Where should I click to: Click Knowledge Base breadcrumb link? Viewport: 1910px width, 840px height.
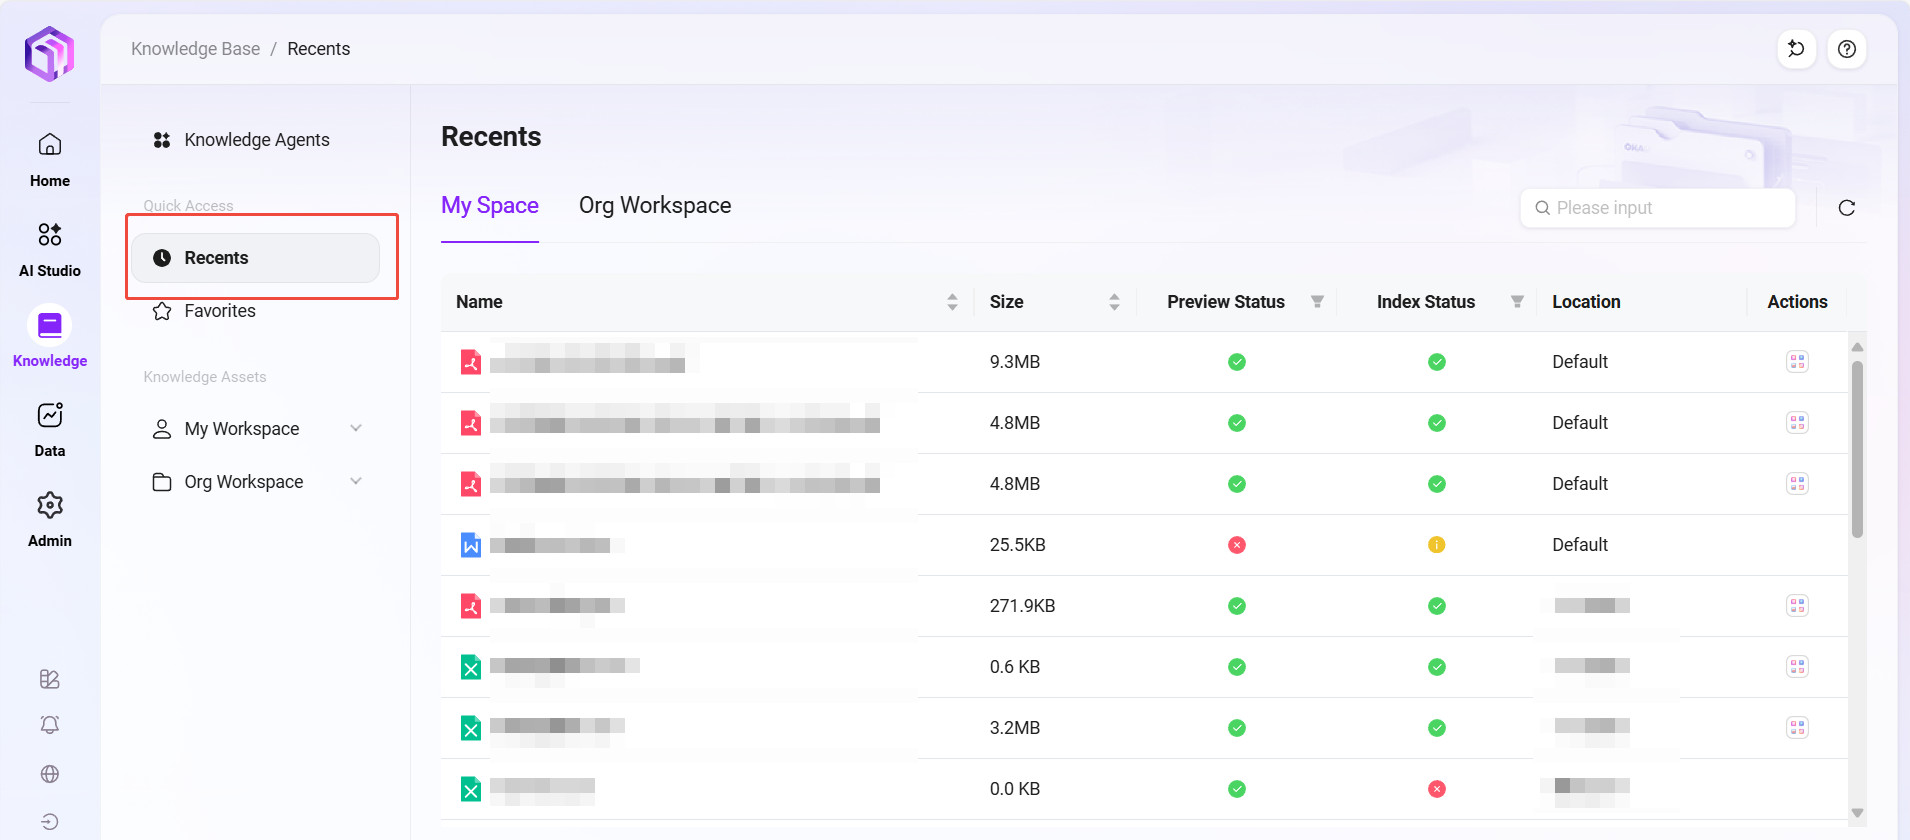pos(196,49)
